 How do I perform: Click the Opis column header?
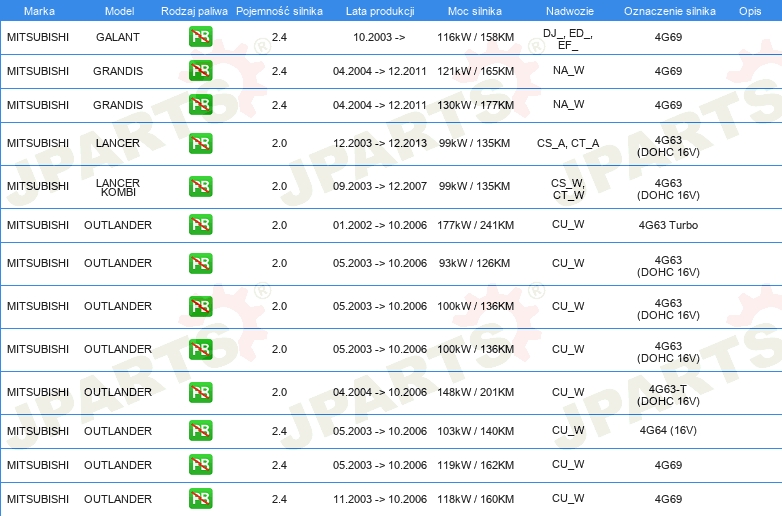[750, 11]
